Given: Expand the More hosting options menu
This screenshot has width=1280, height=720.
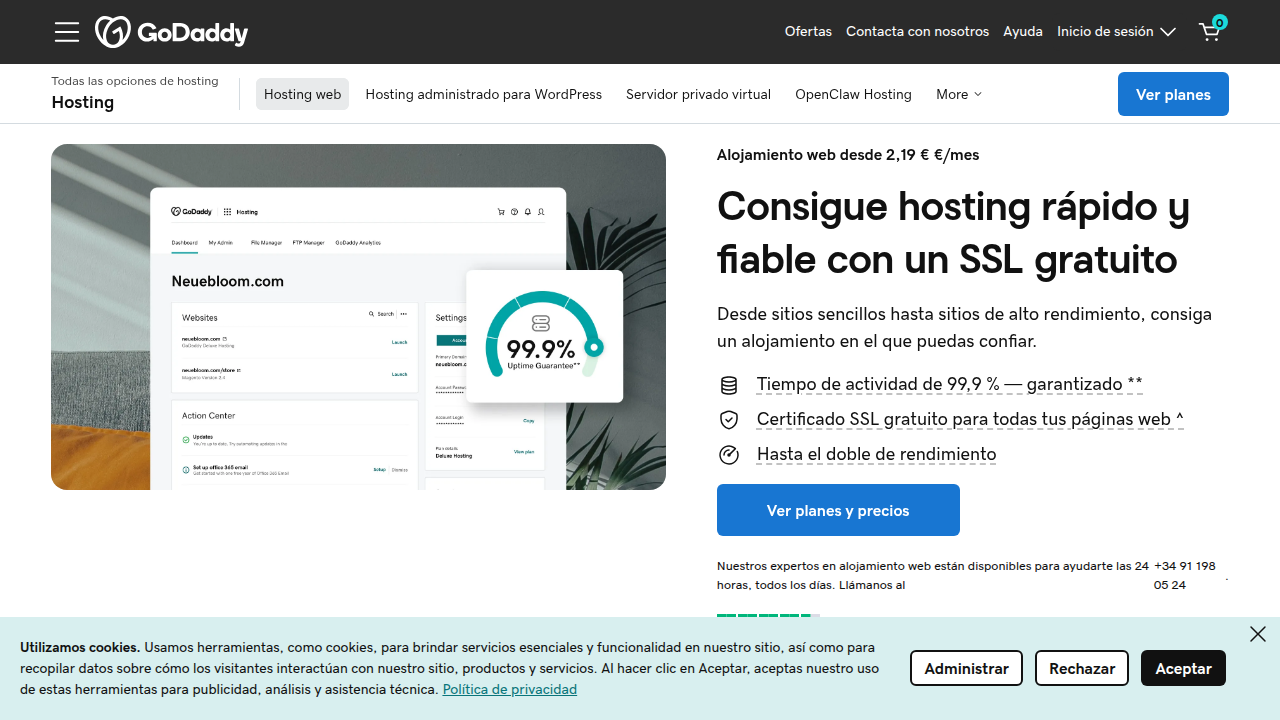Looking at the screenshot, I should coord(959,94).
